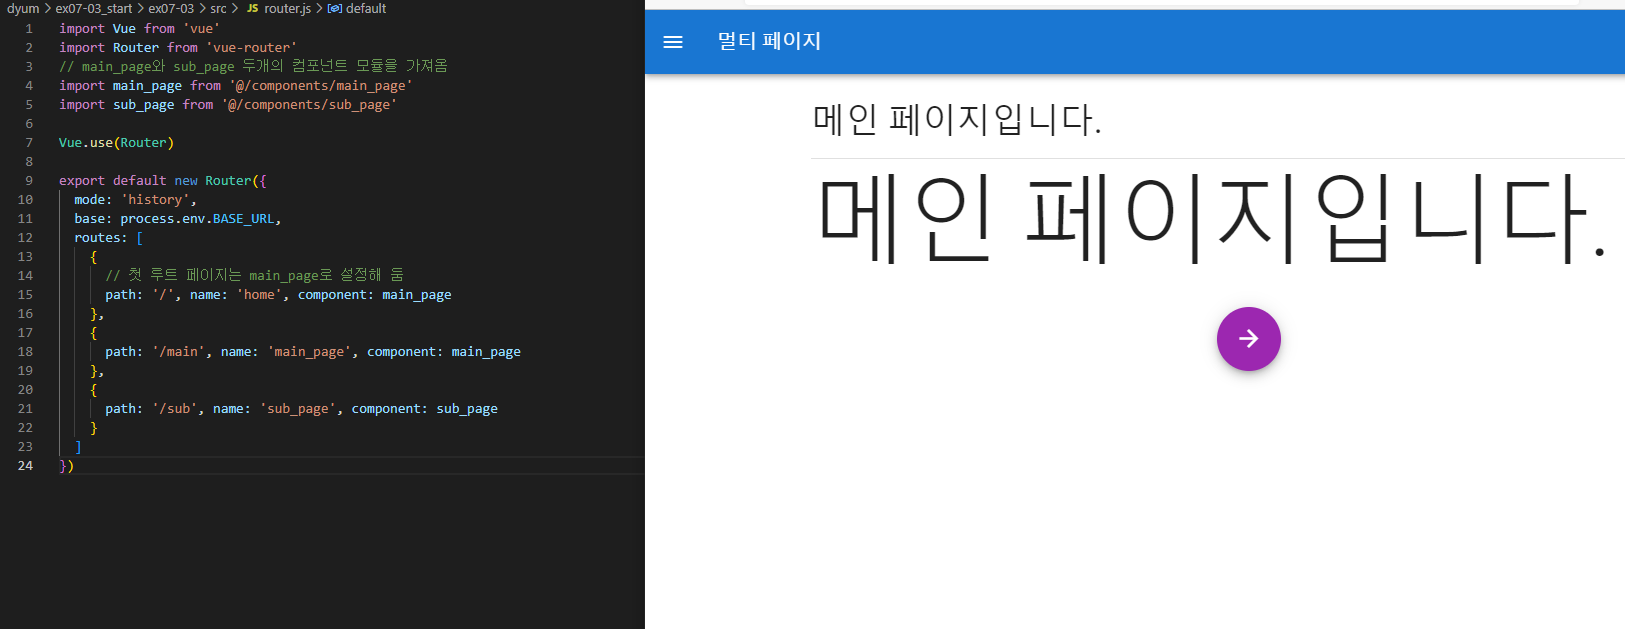Click 'base: process.env.BASE_URL,' line
This screenshot has height=629, width=1625.
point(177,219)
